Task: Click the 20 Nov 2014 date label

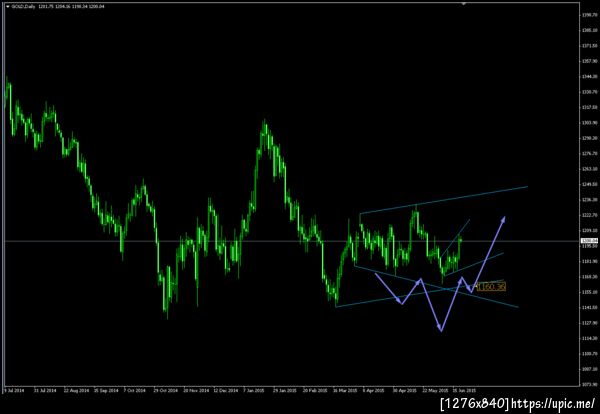Action: click(x=196, y=391)
